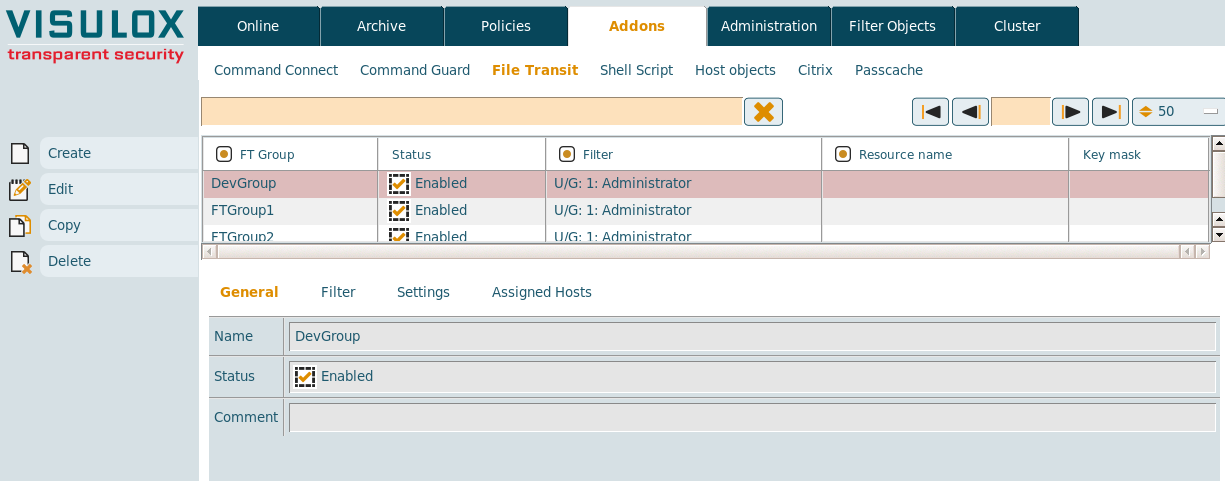This screenshot has height=481, width=1225.
Task: Open the Command Guard addon link
Action: (414, 70)
